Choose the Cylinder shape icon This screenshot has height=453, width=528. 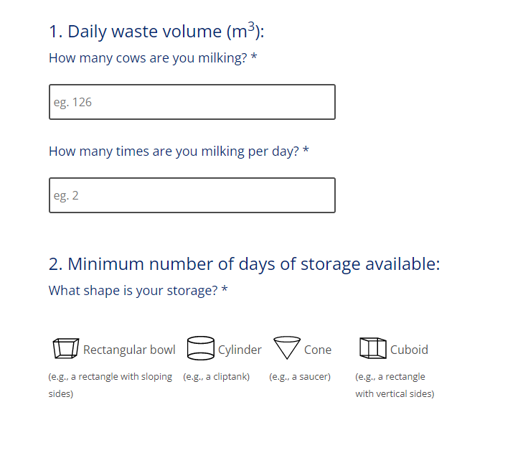click(200, 348)
